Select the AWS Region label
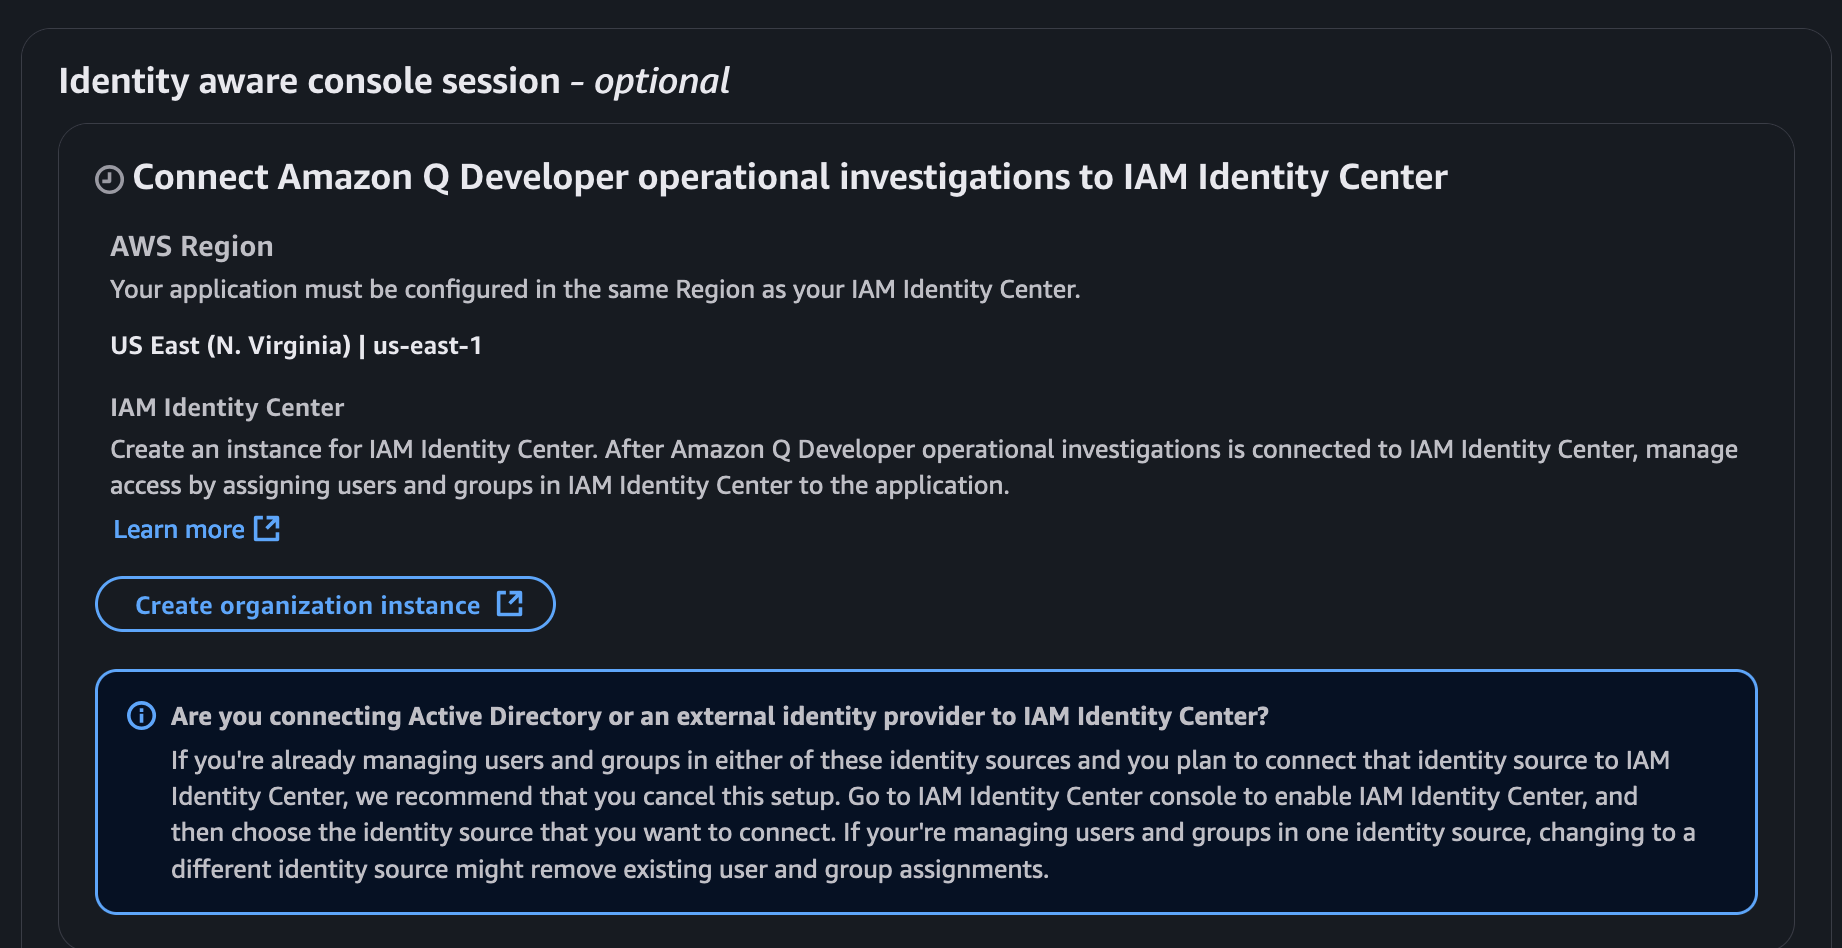The image size is (1842, 948). (x=191, y=246)
